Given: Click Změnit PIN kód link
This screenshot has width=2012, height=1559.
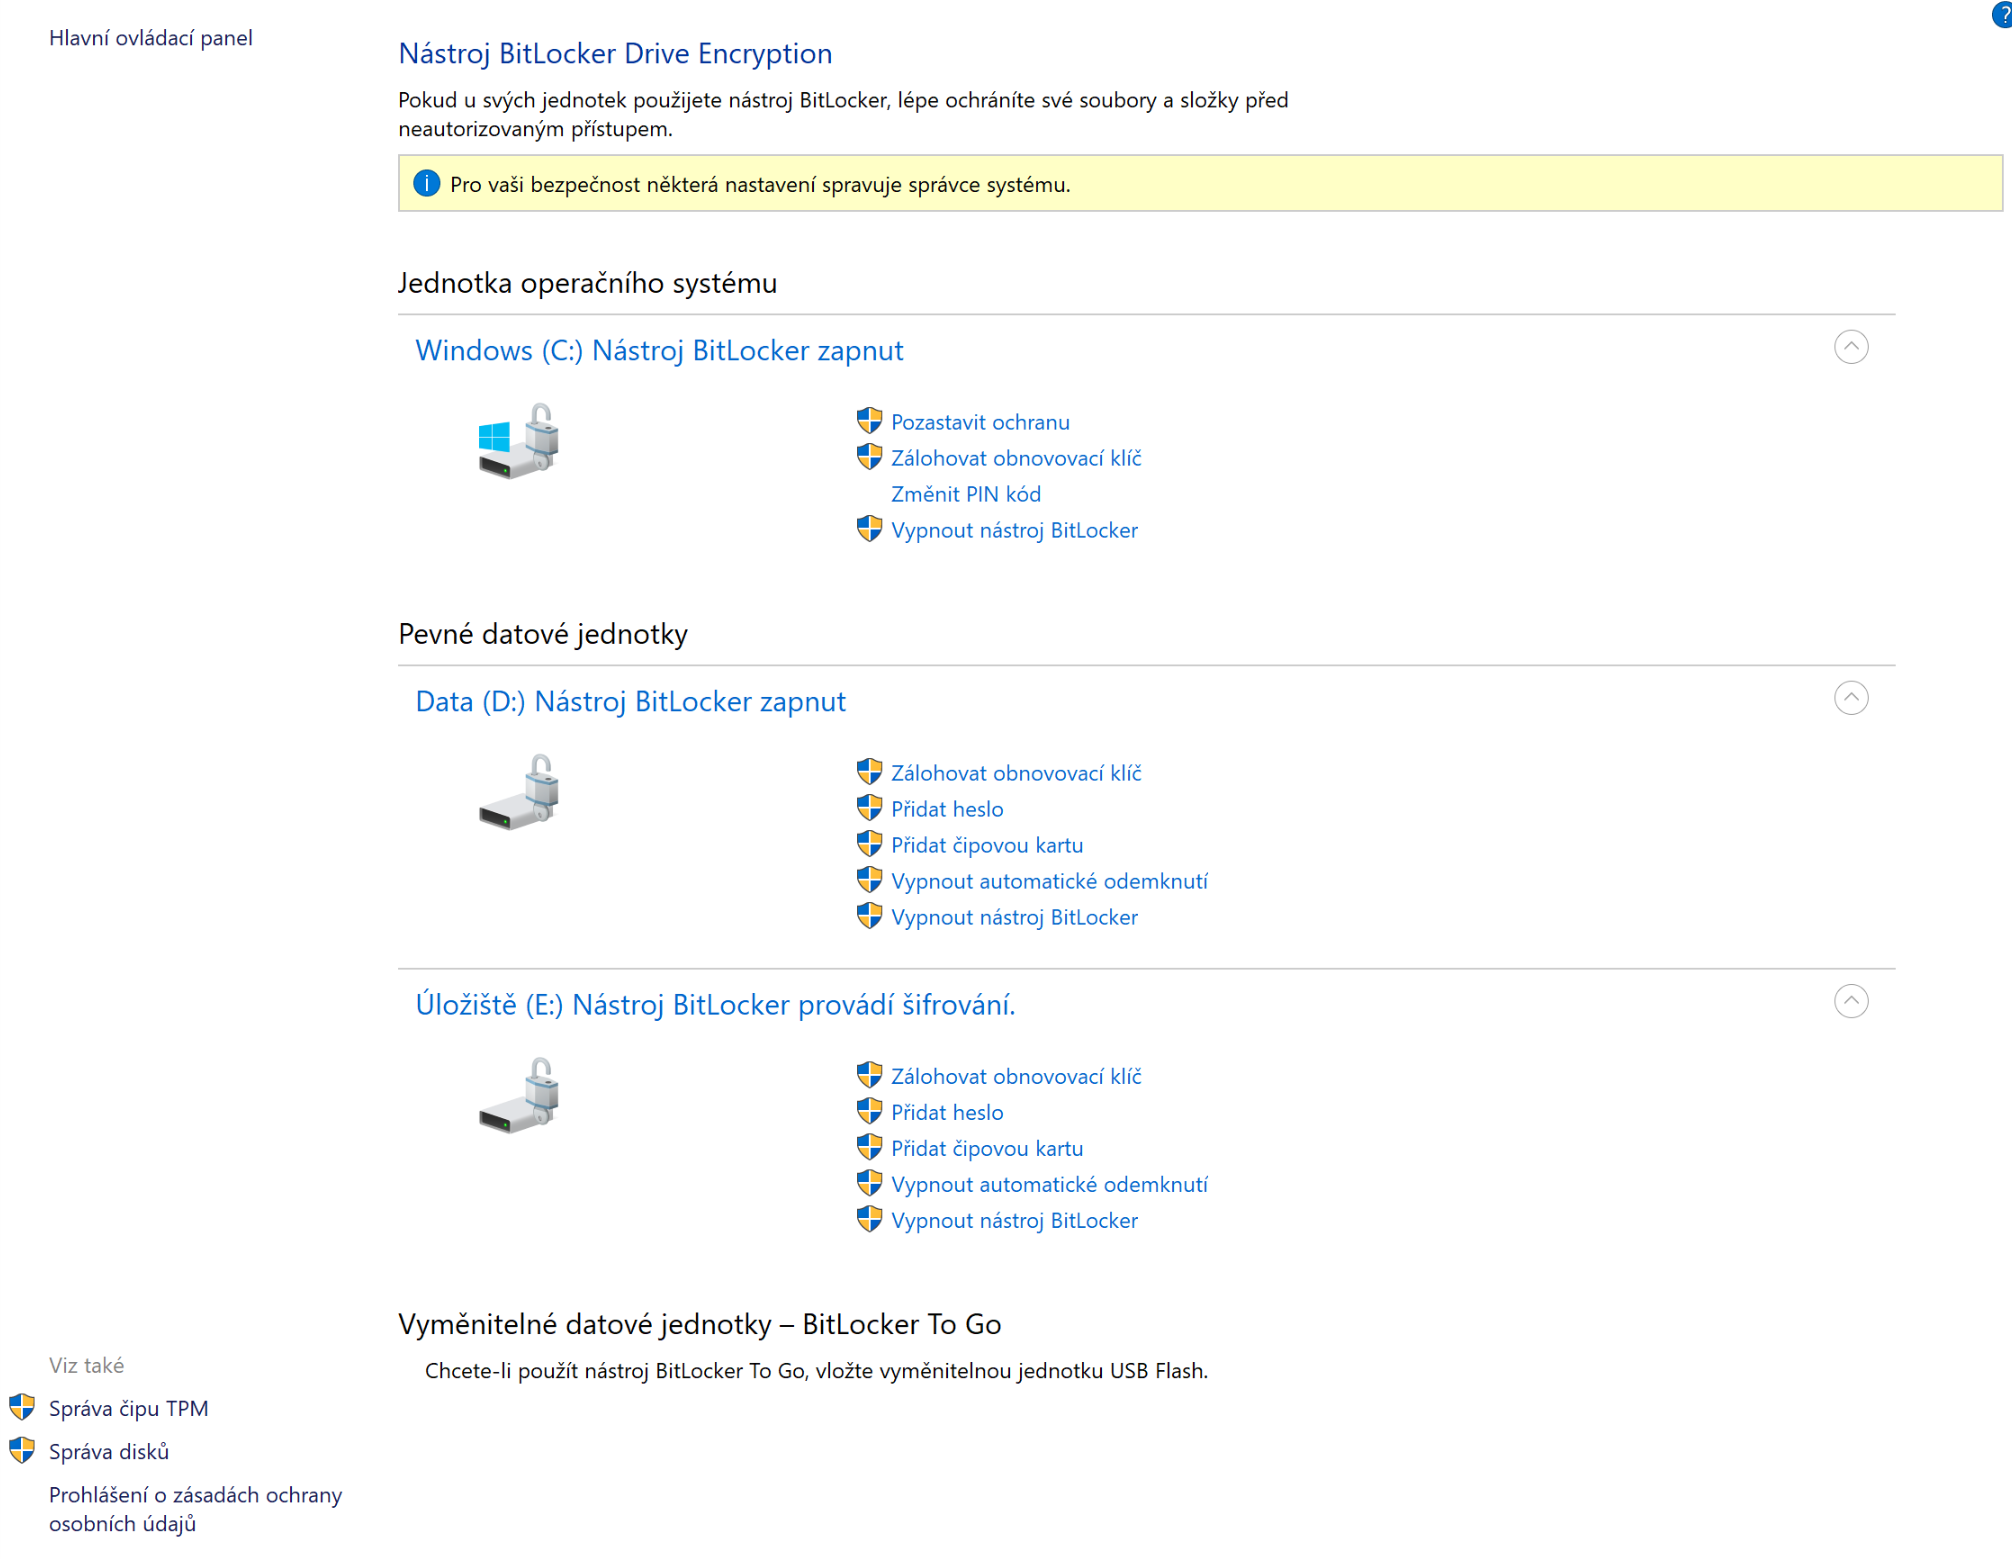Looking at the screenshot, I should 965,494.
